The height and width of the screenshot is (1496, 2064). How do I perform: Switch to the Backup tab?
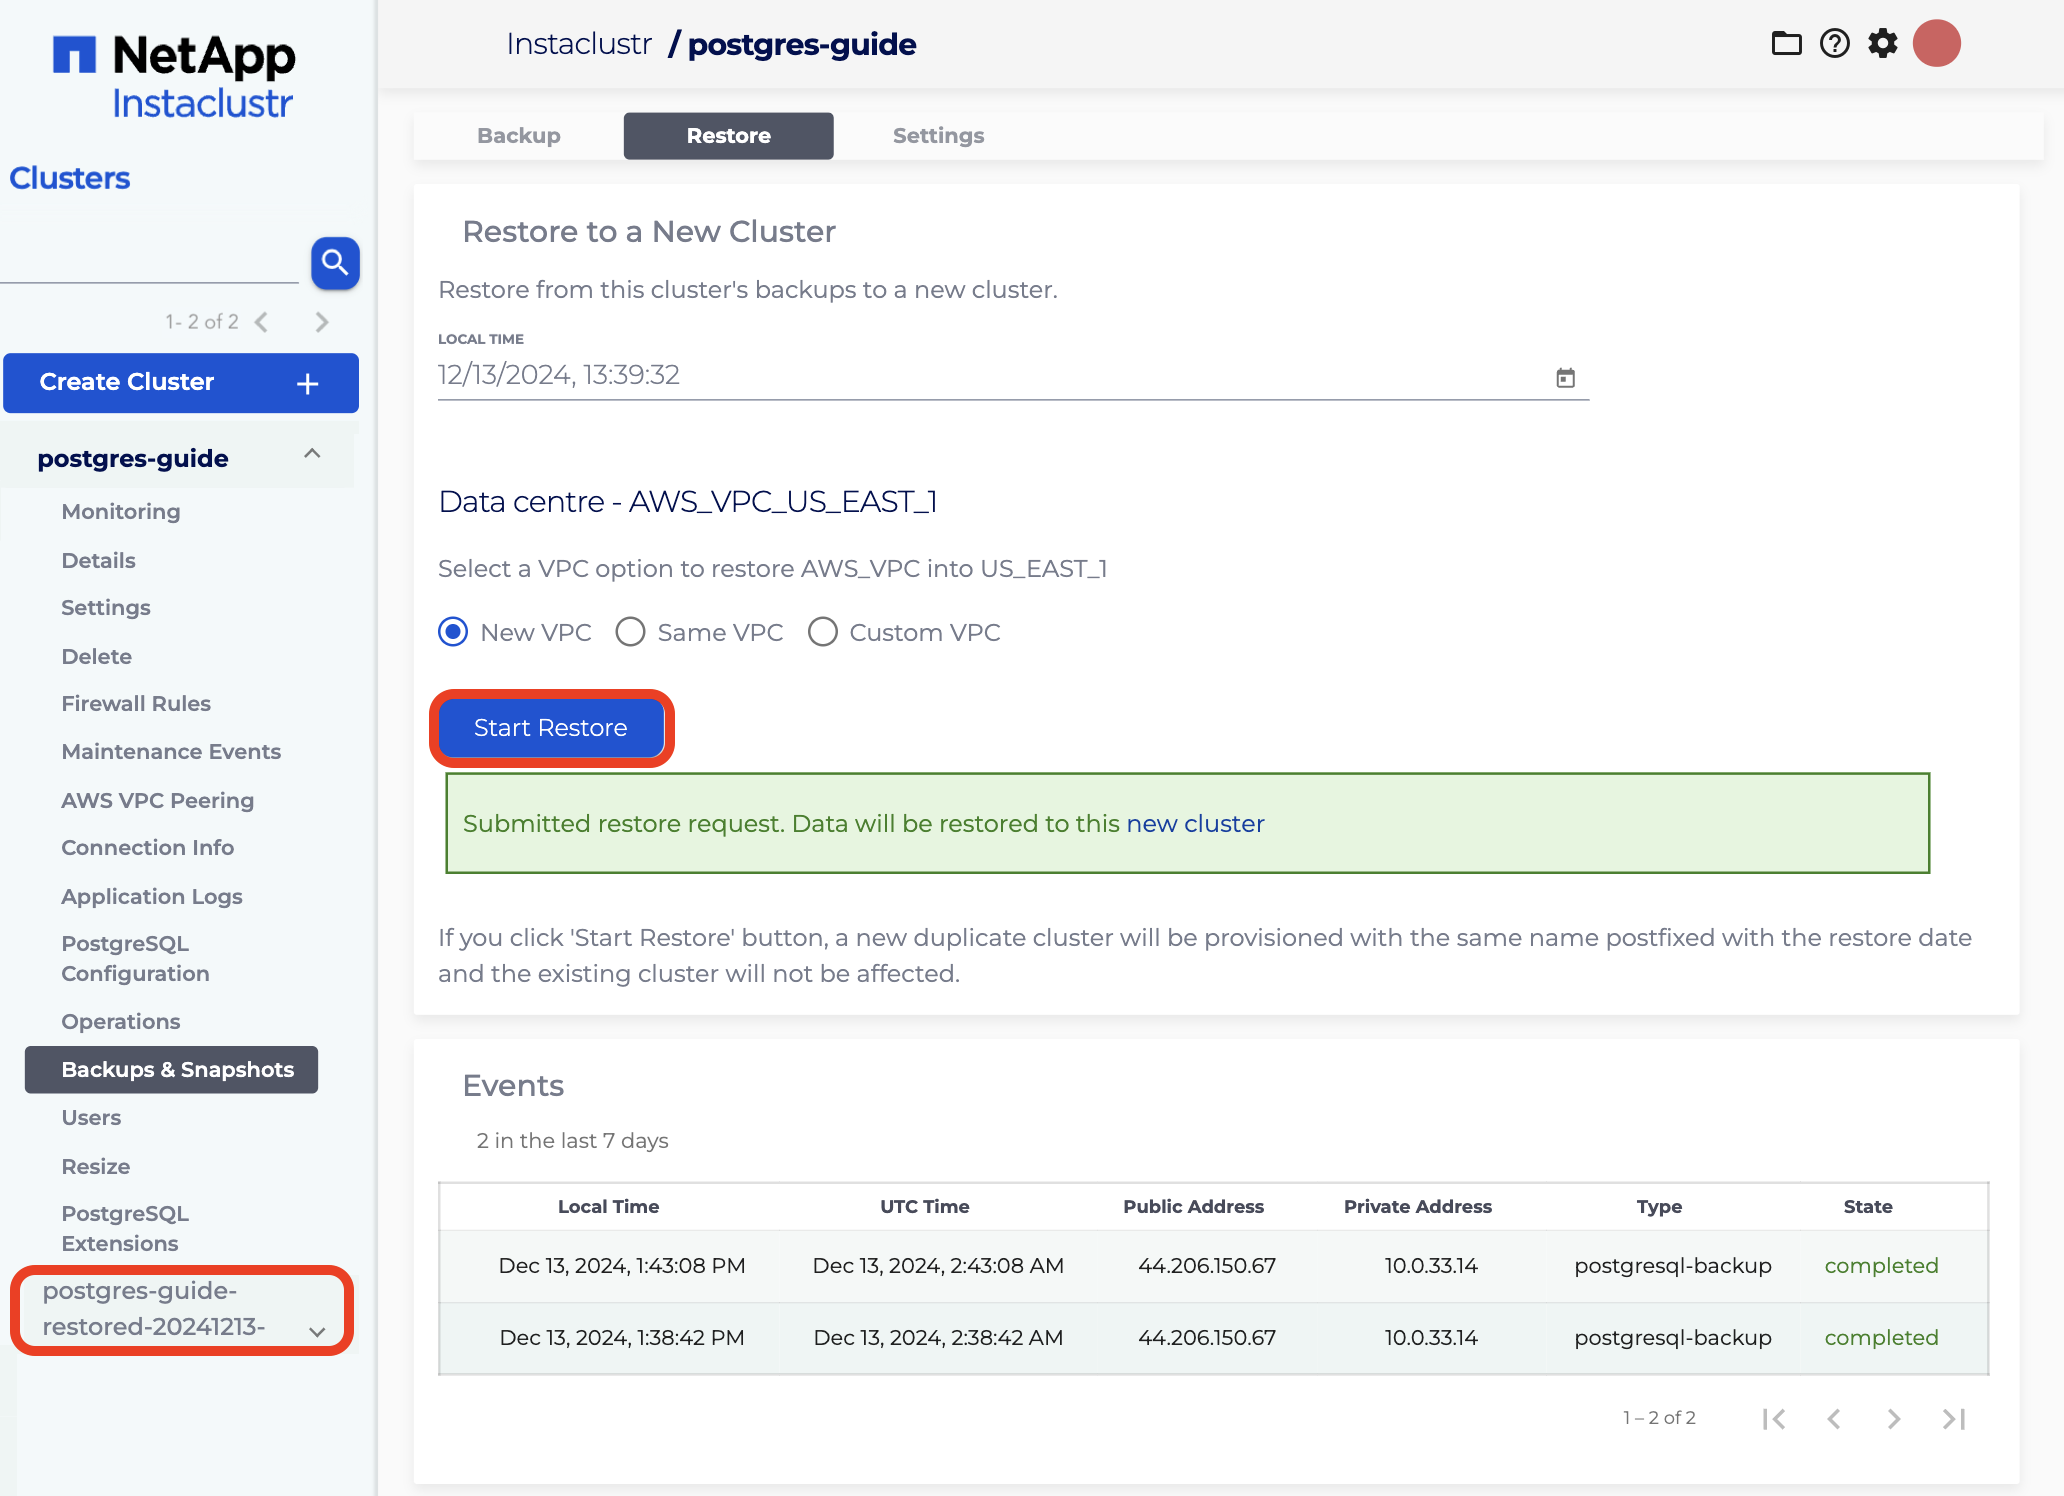(518, 136)
